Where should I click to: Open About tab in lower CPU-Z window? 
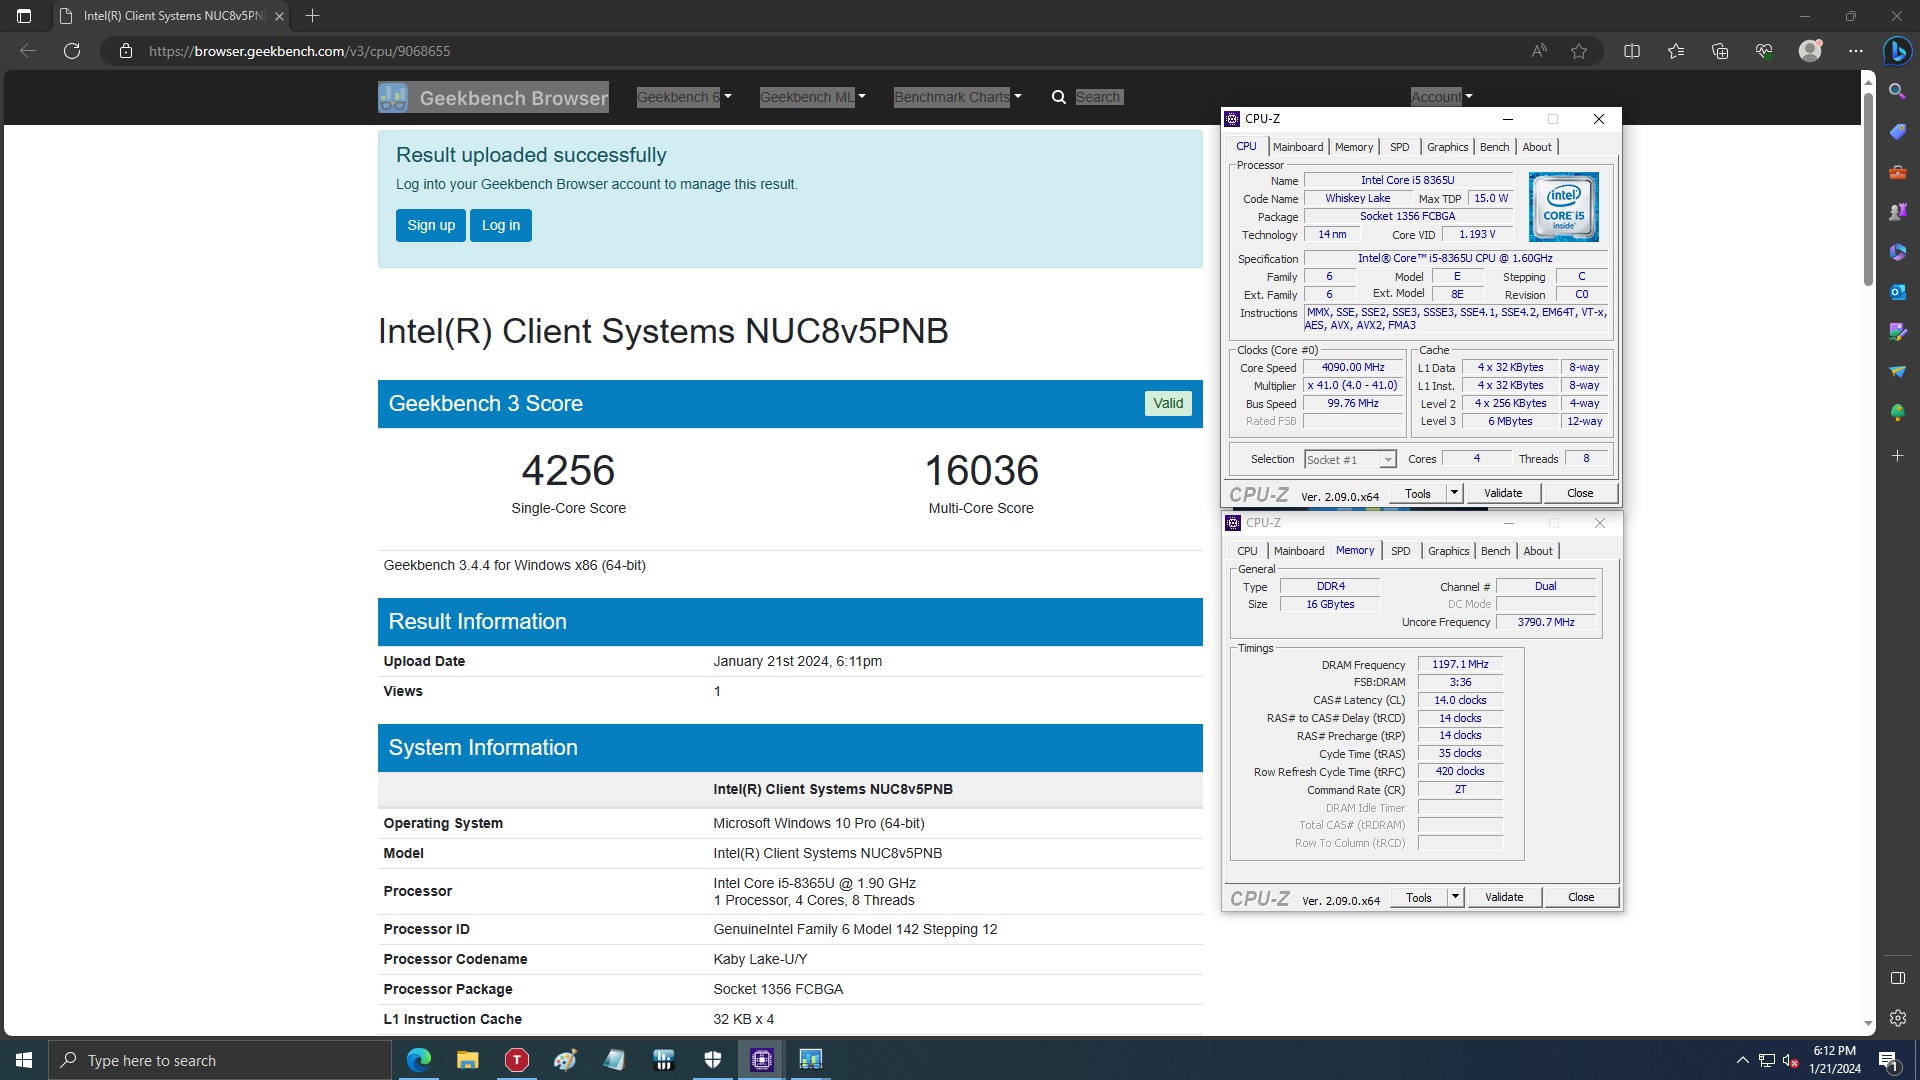(1538, 551)
